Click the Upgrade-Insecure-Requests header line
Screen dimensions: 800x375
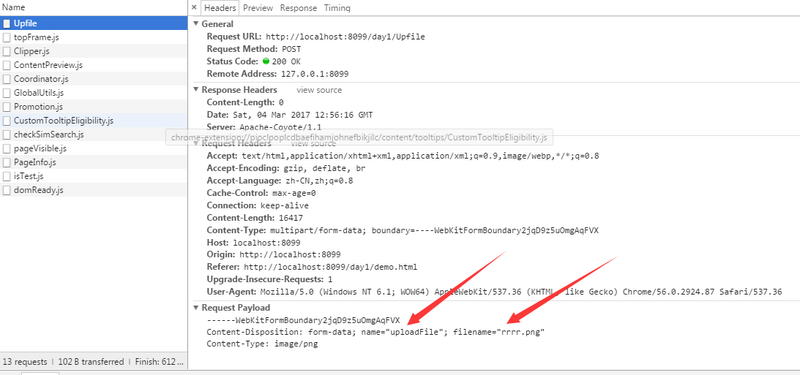[269, 279]
